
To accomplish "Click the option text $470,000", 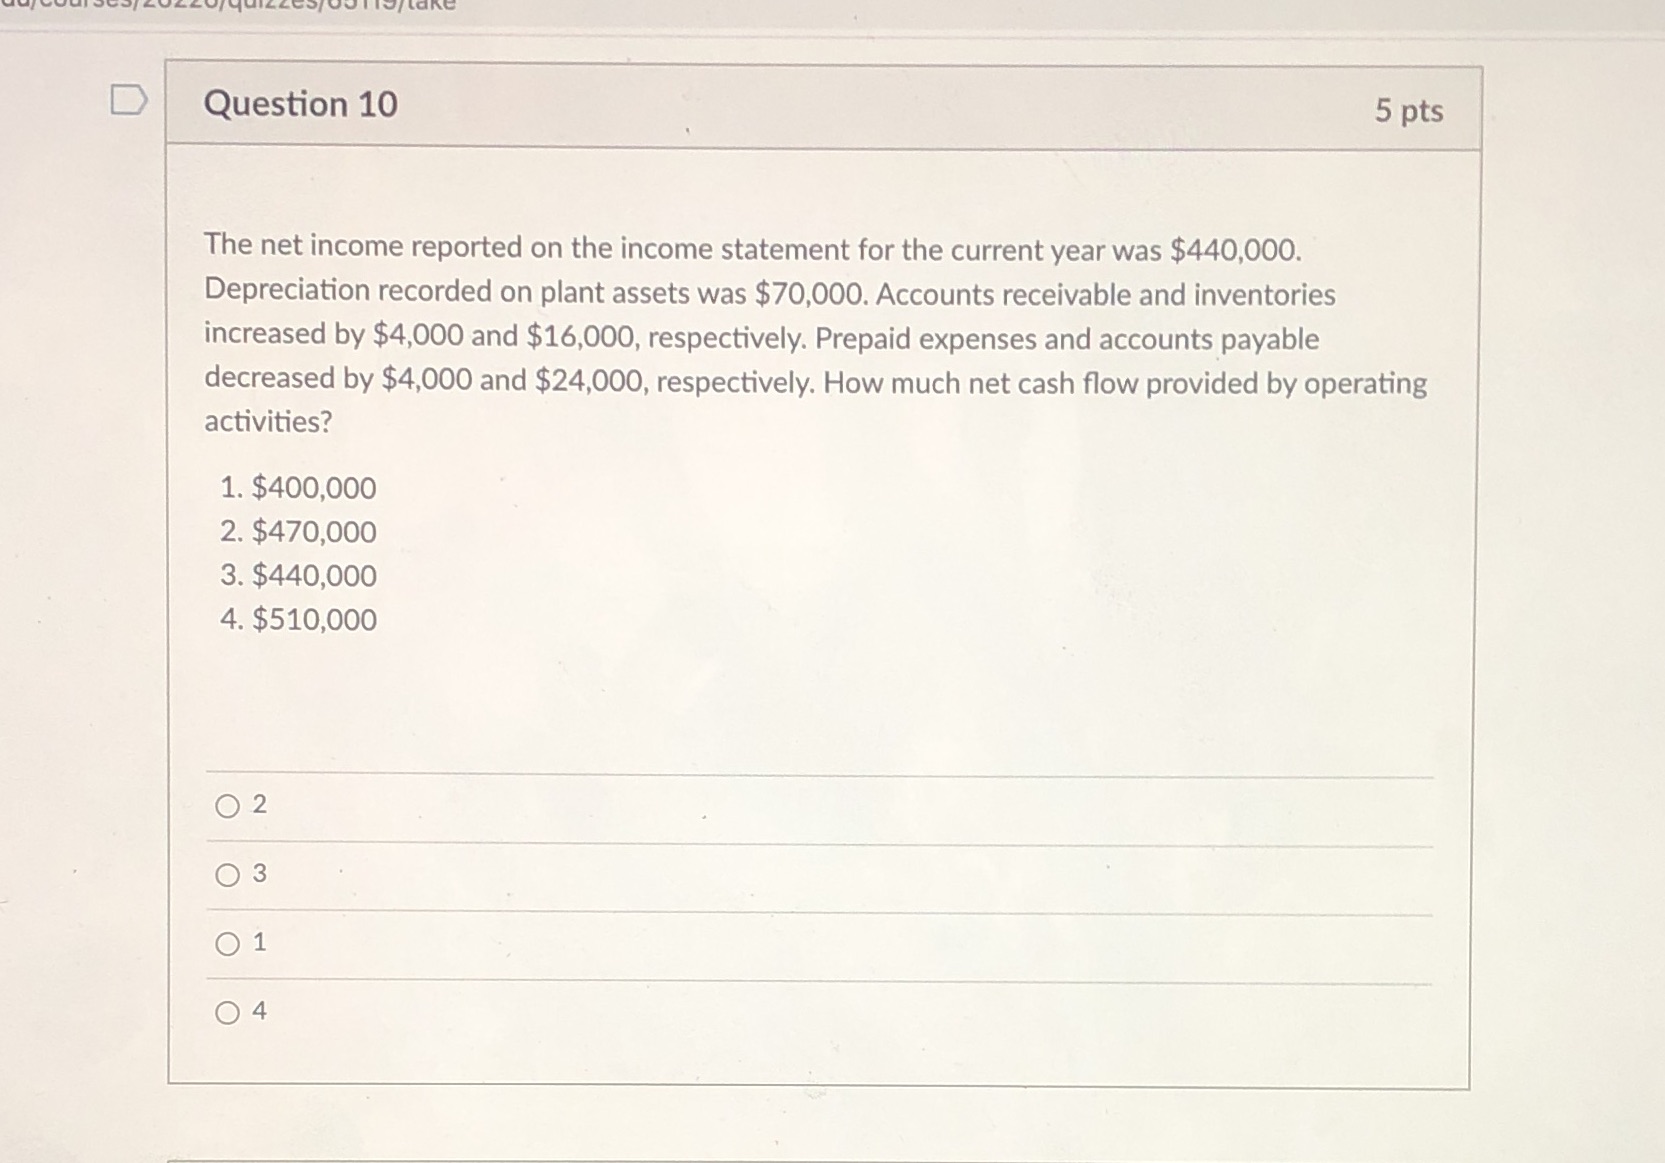I will (297, 532).
